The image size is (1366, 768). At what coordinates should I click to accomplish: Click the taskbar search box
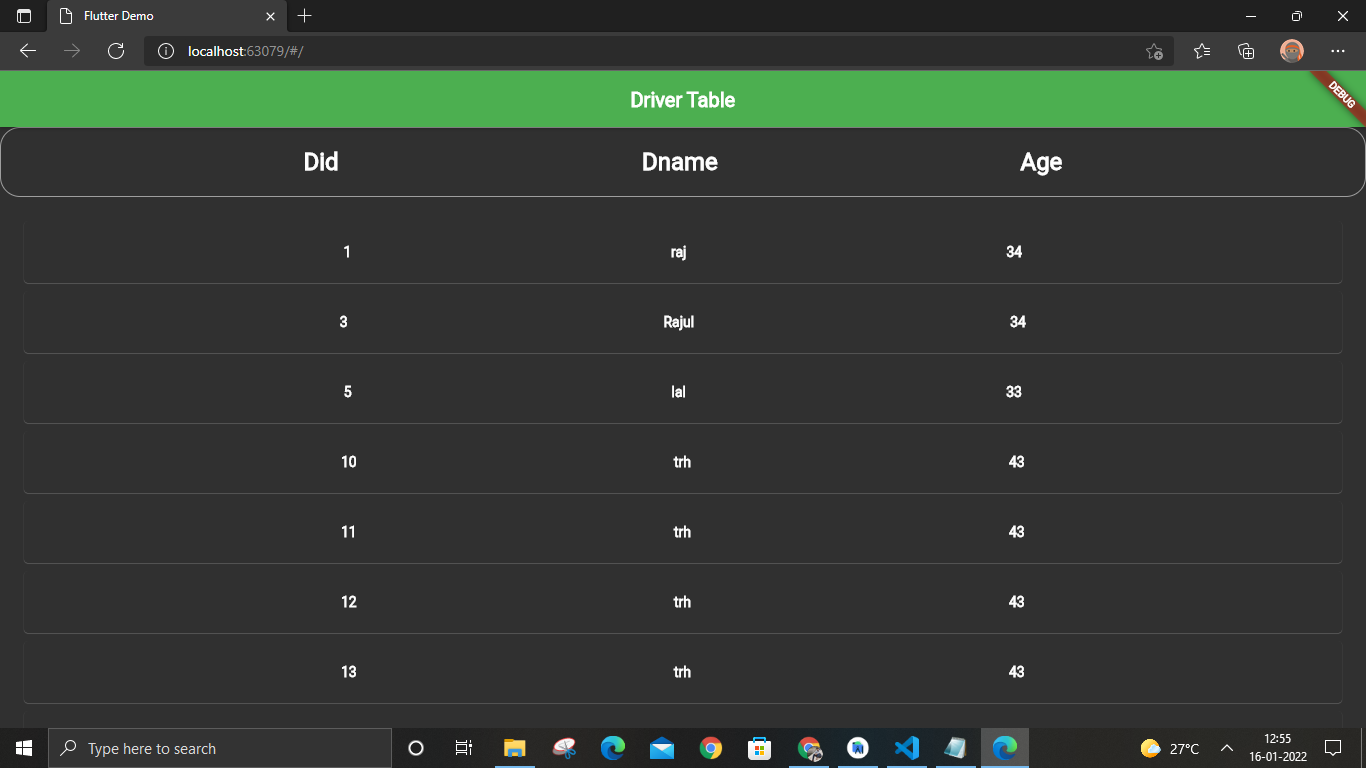[x=220, y=748]
